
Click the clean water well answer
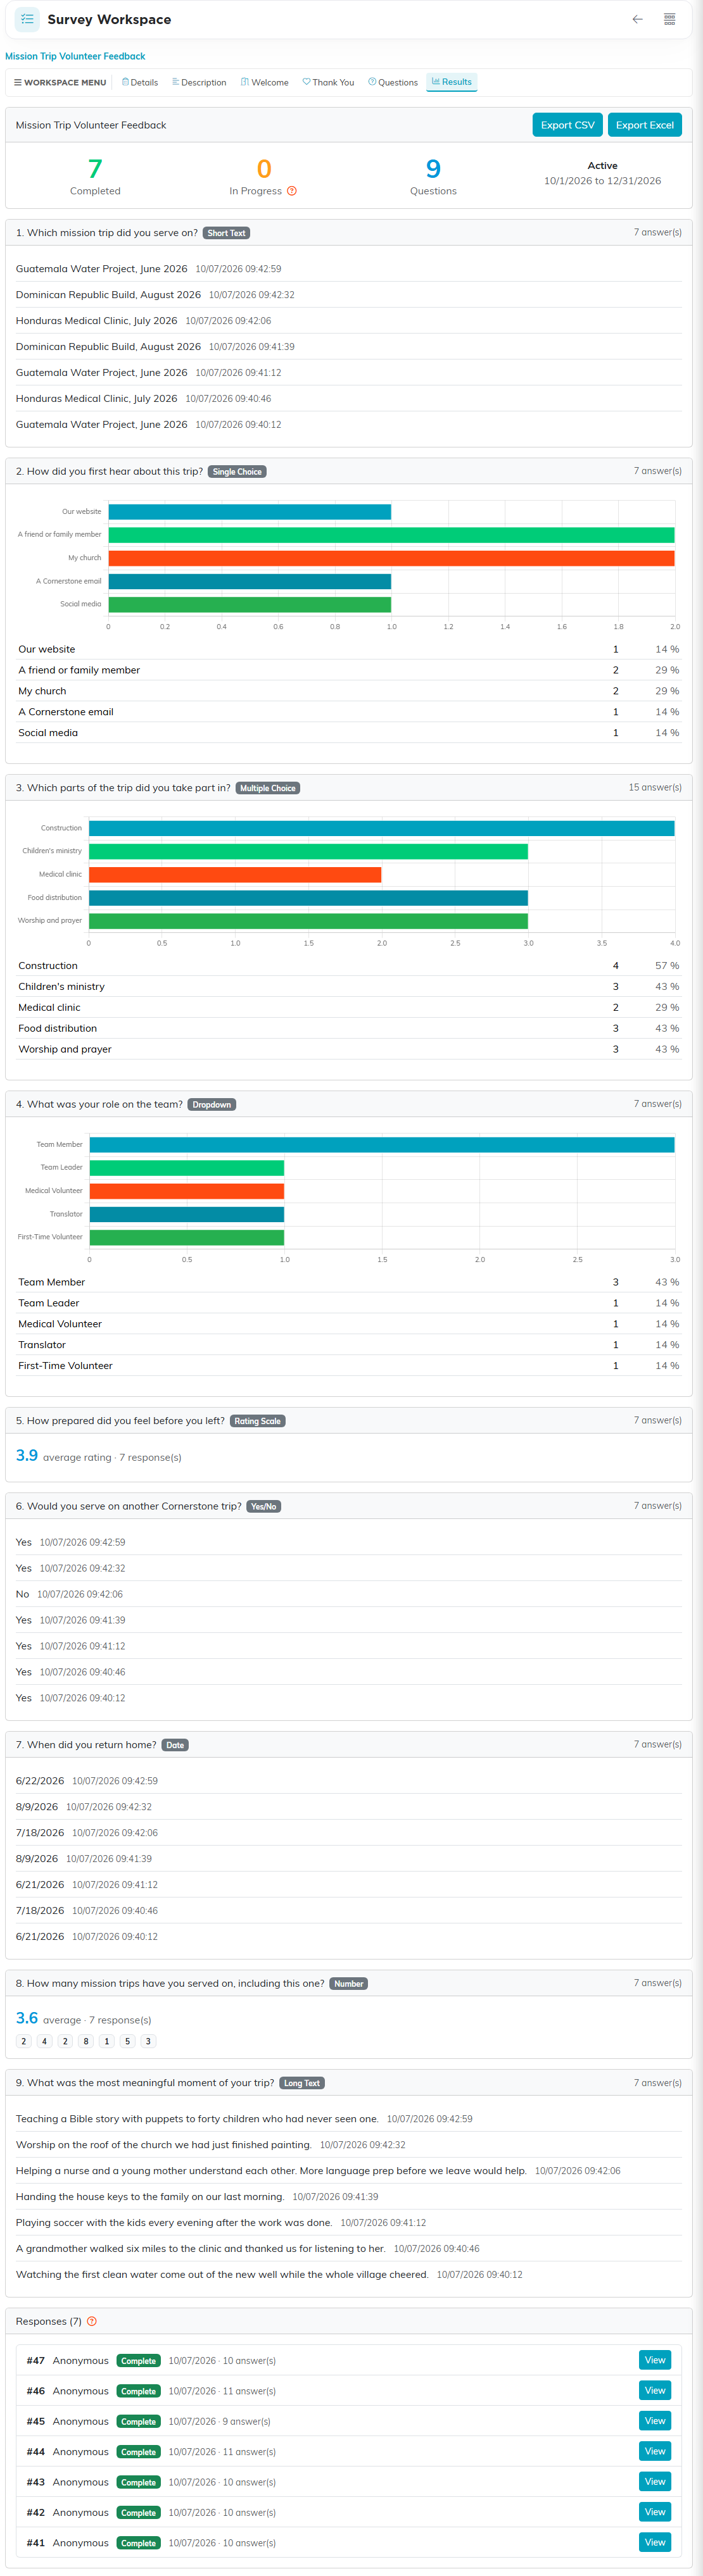pyautogui.click(x=222, y=2274)
